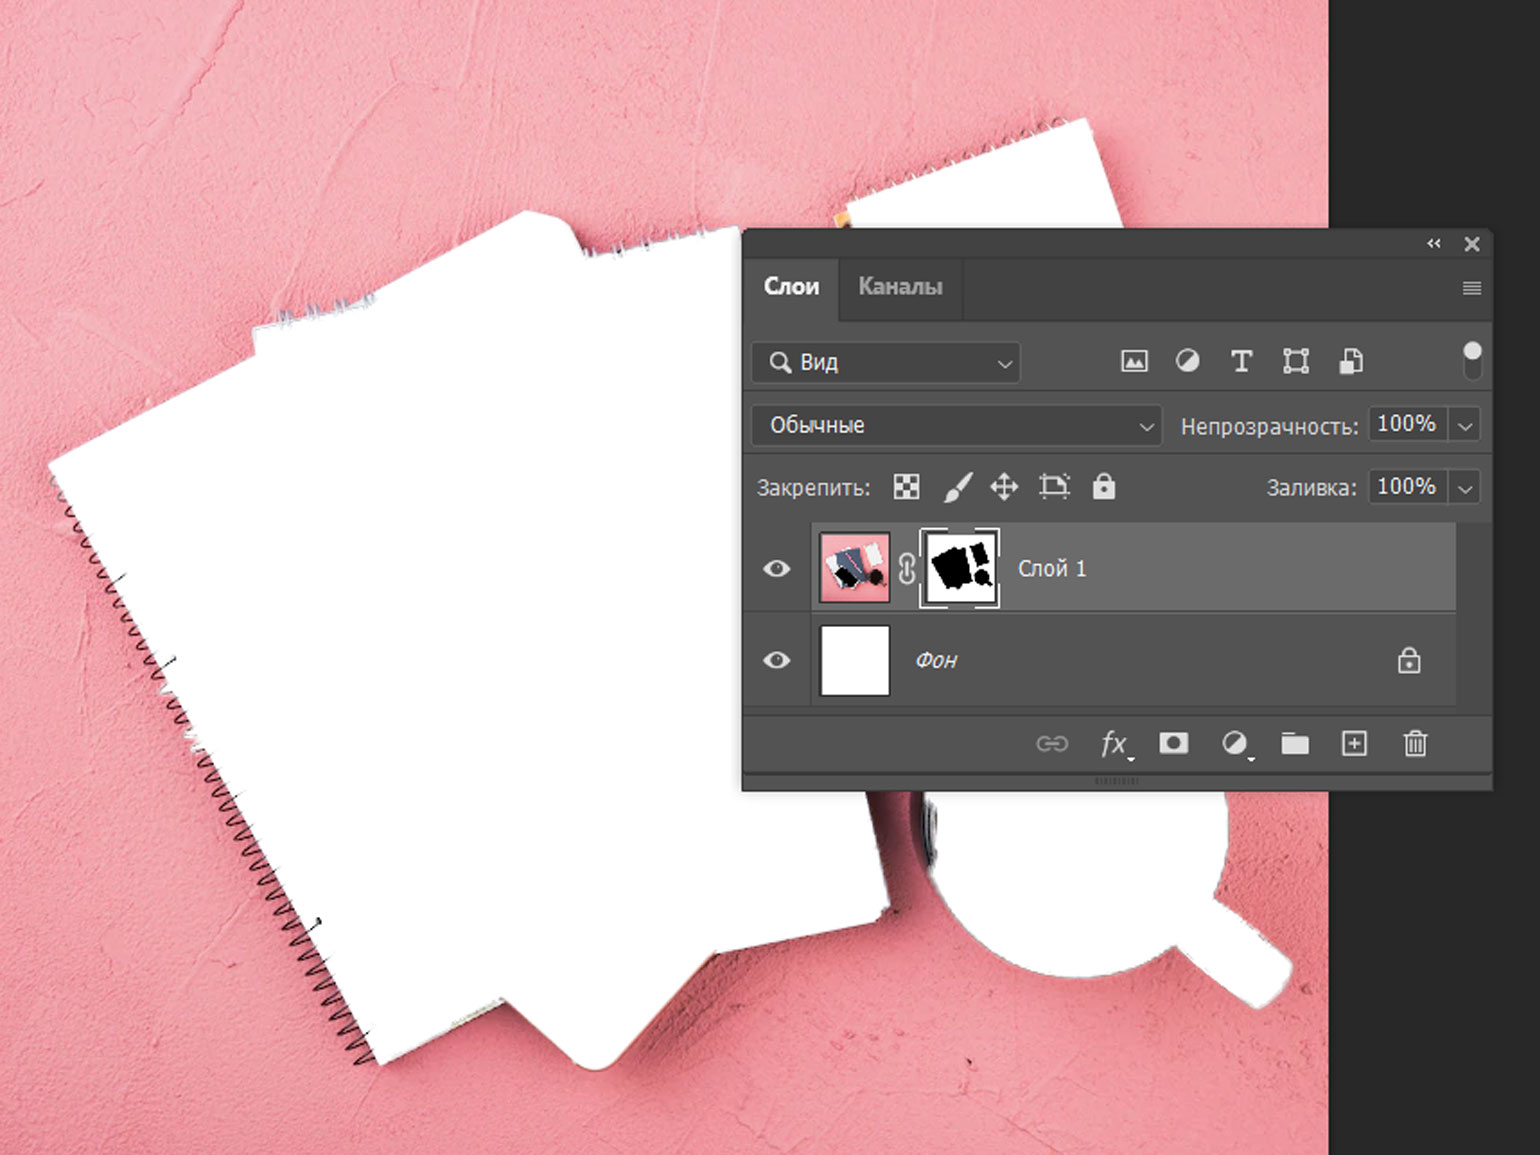The height and width of the screenshot is (1155, 1540).
Task: Open the Обычные blend mode dropdown
Action: click(x=956, y=425)
